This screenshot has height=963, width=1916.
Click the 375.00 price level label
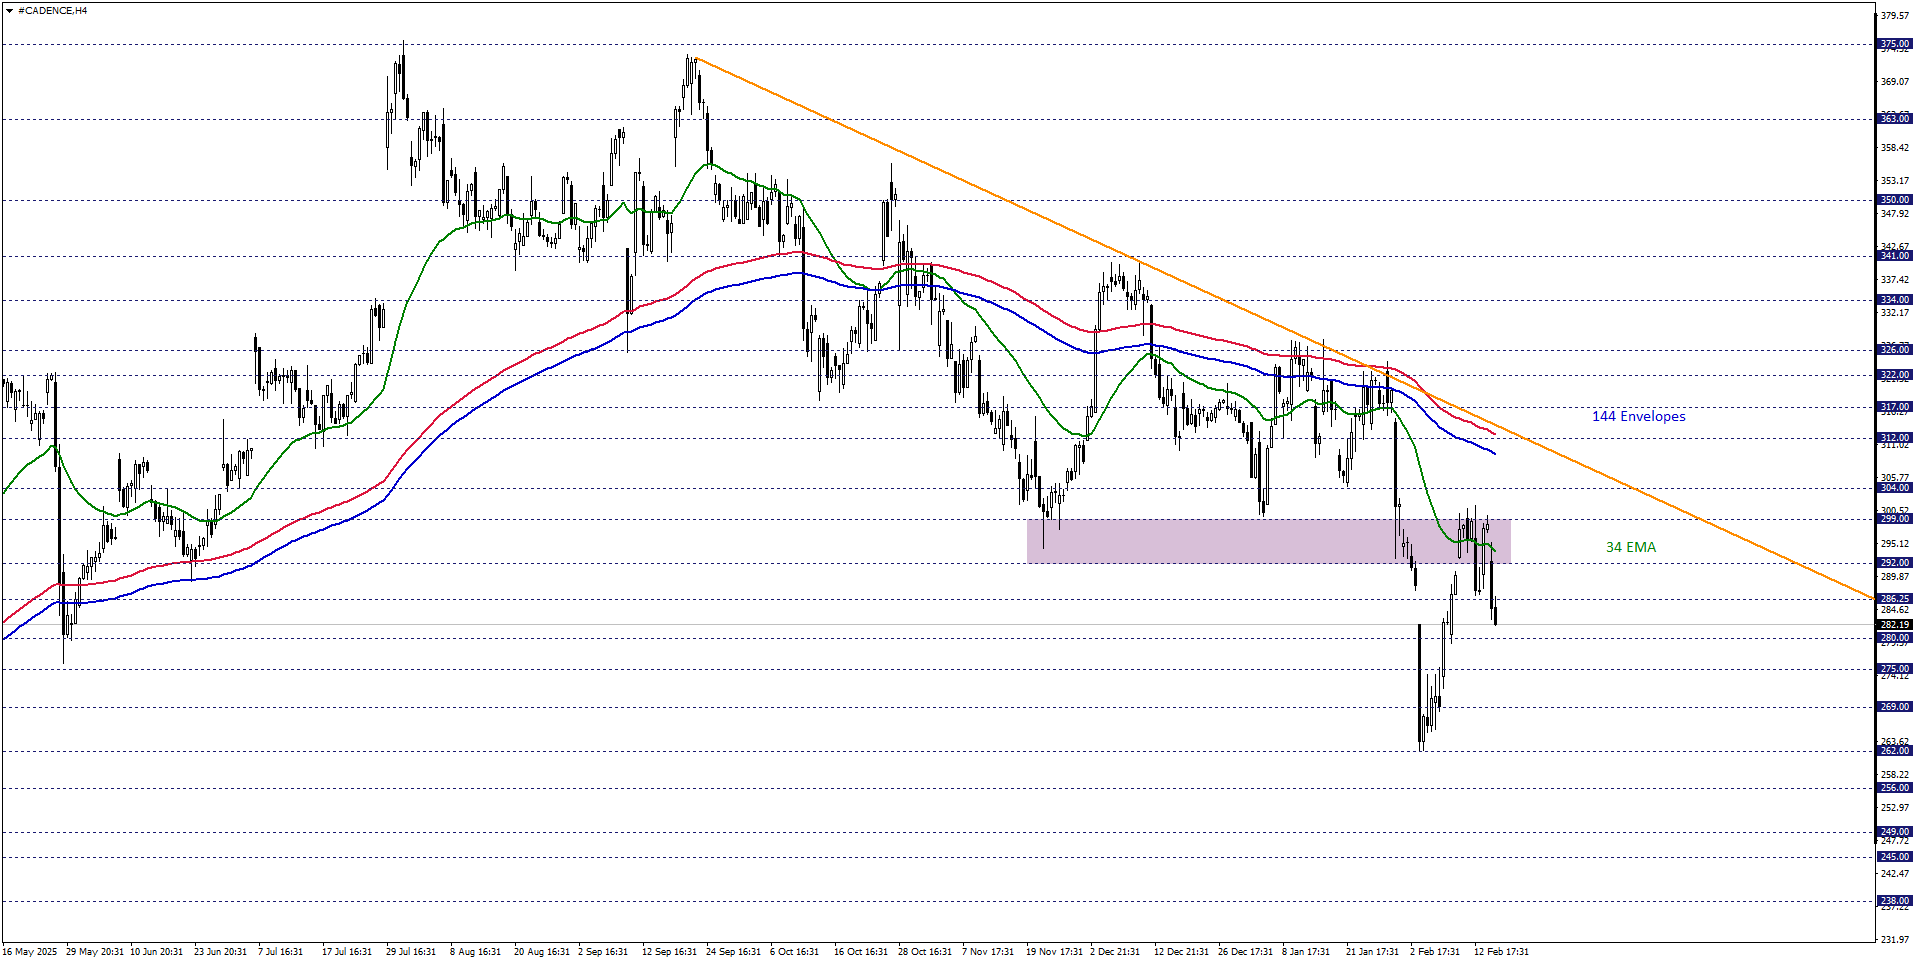click(1894, 44)
